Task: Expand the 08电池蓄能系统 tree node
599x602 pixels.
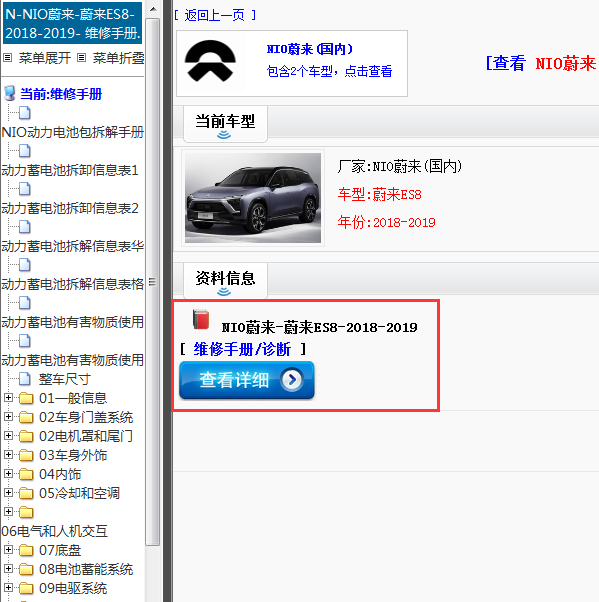Action: (8, 569)
